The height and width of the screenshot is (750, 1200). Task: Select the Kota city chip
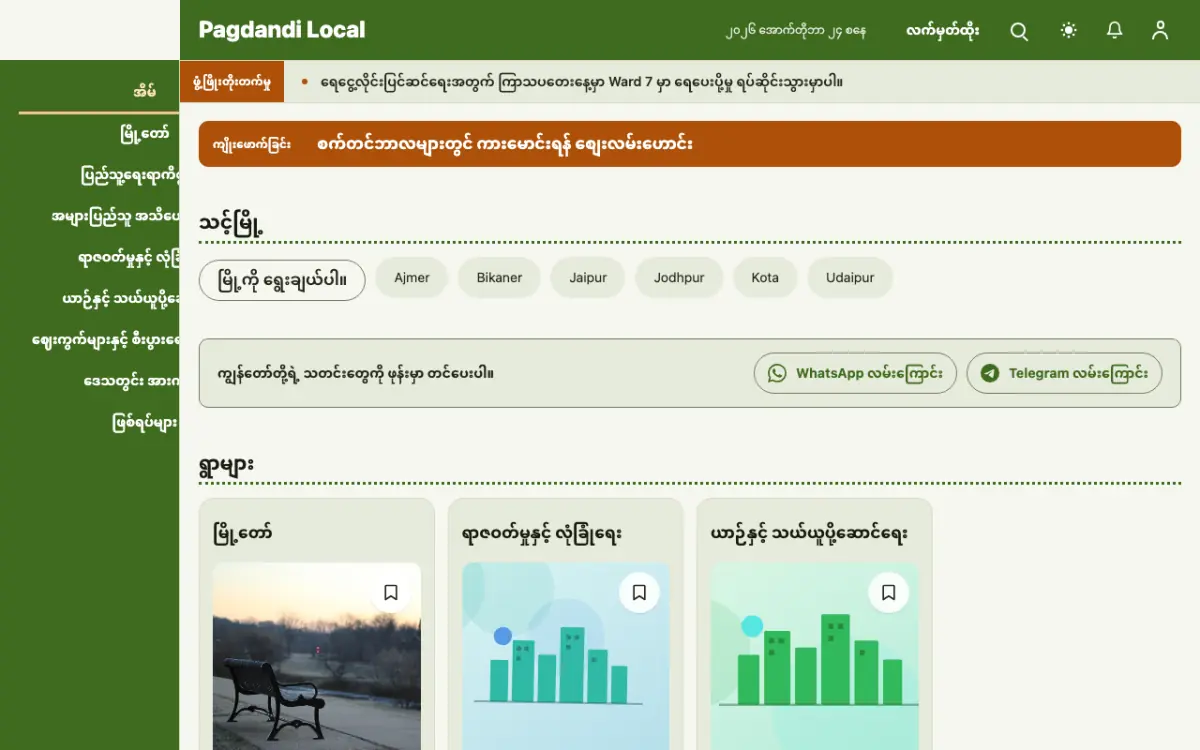tap(765, 278)
